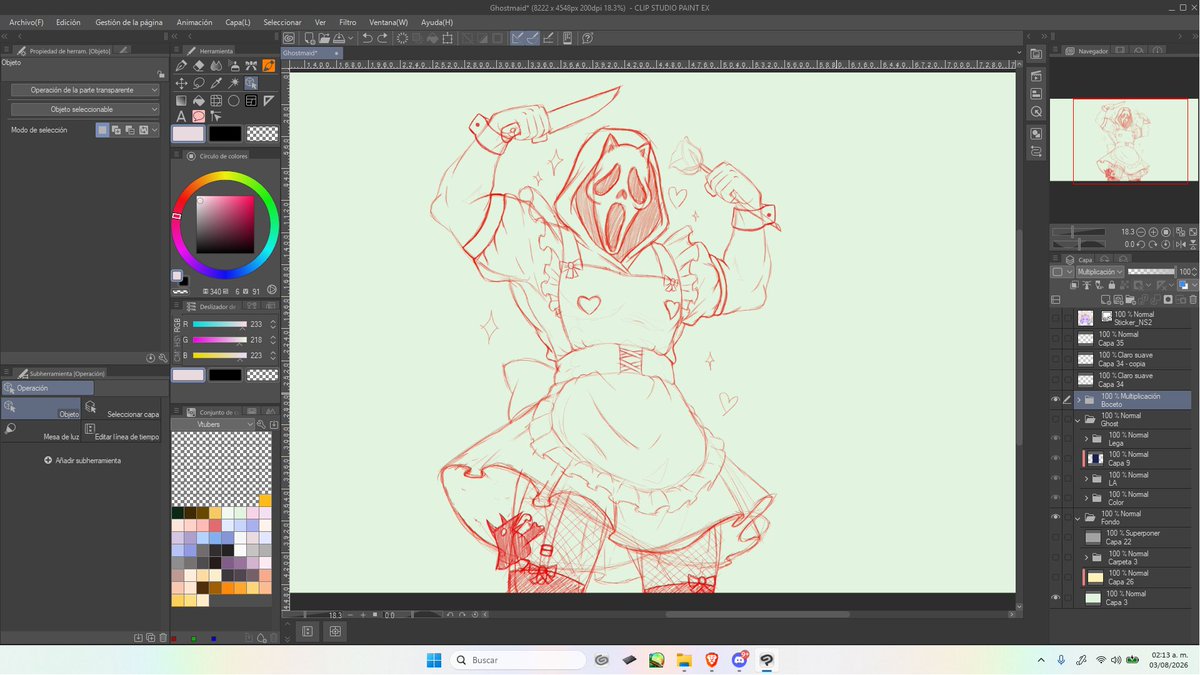
Task: Click the layer opacity slider
Action: 1151,272
